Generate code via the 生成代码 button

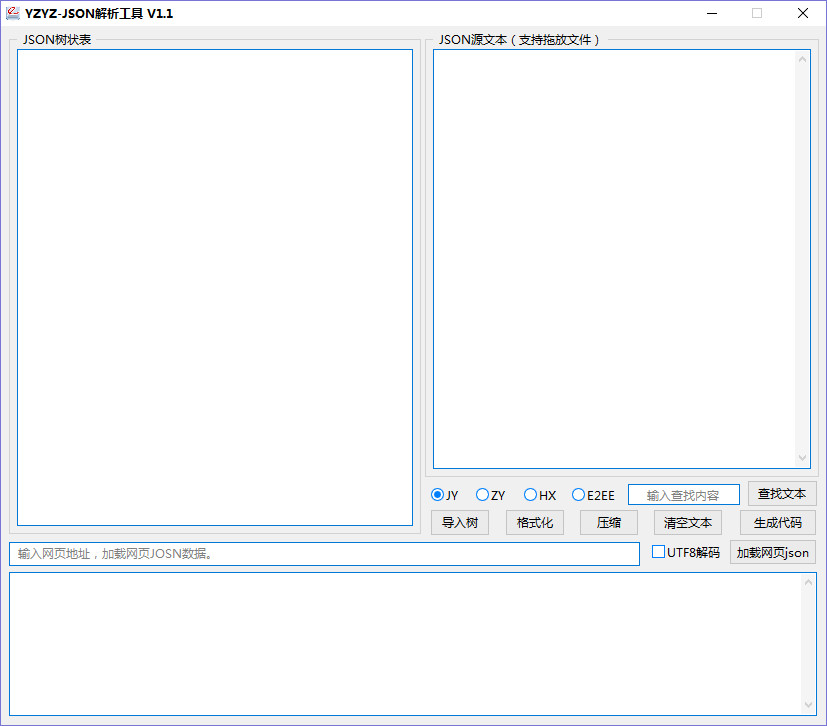coord(778,522)
